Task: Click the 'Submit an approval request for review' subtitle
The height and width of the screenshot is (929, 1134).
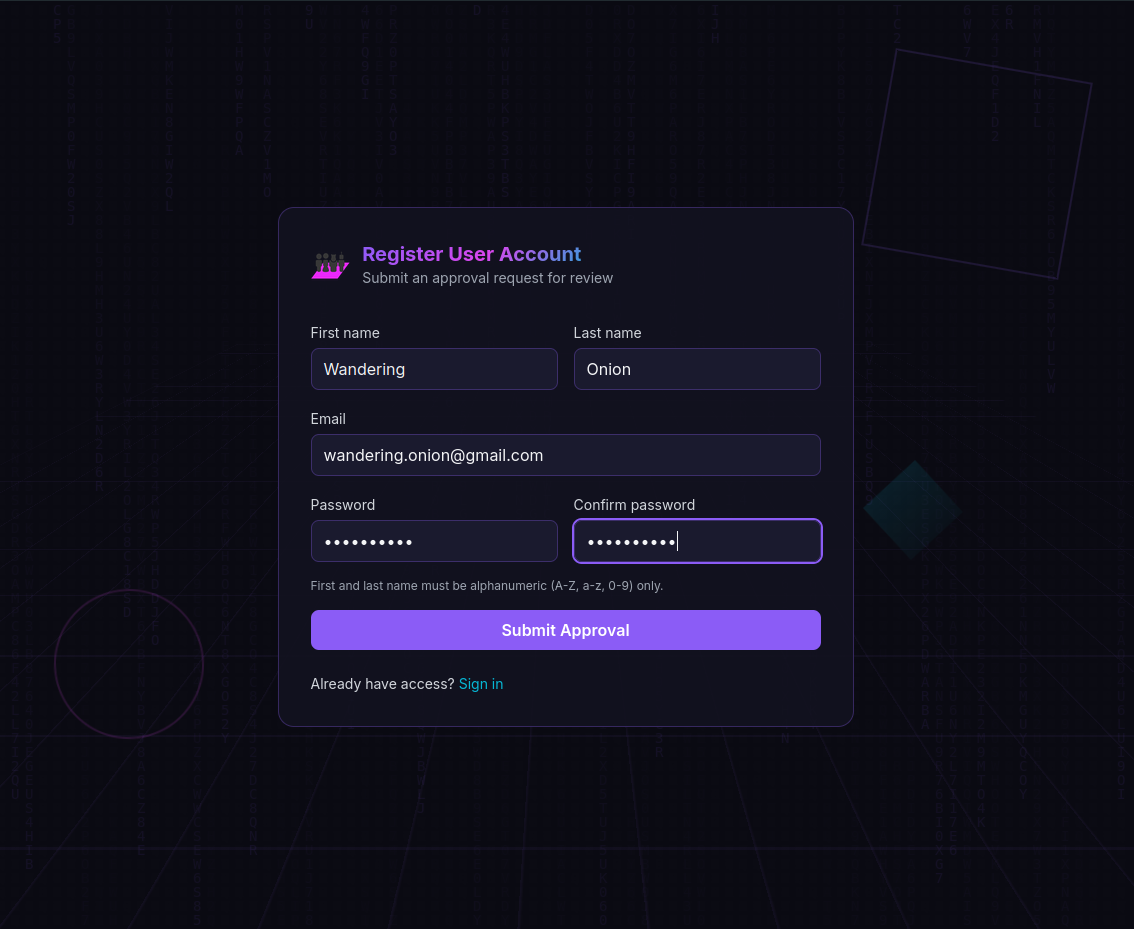Action: [x=487, y=278]
